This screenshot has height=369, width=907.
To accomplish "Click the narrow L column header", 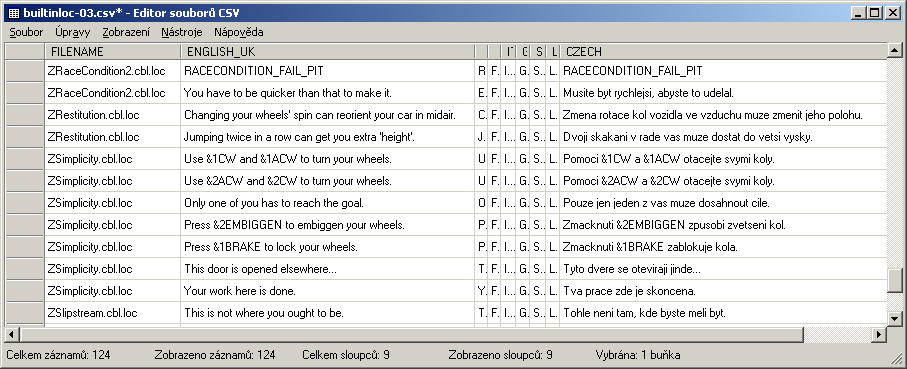I will [x=552, y=51].
